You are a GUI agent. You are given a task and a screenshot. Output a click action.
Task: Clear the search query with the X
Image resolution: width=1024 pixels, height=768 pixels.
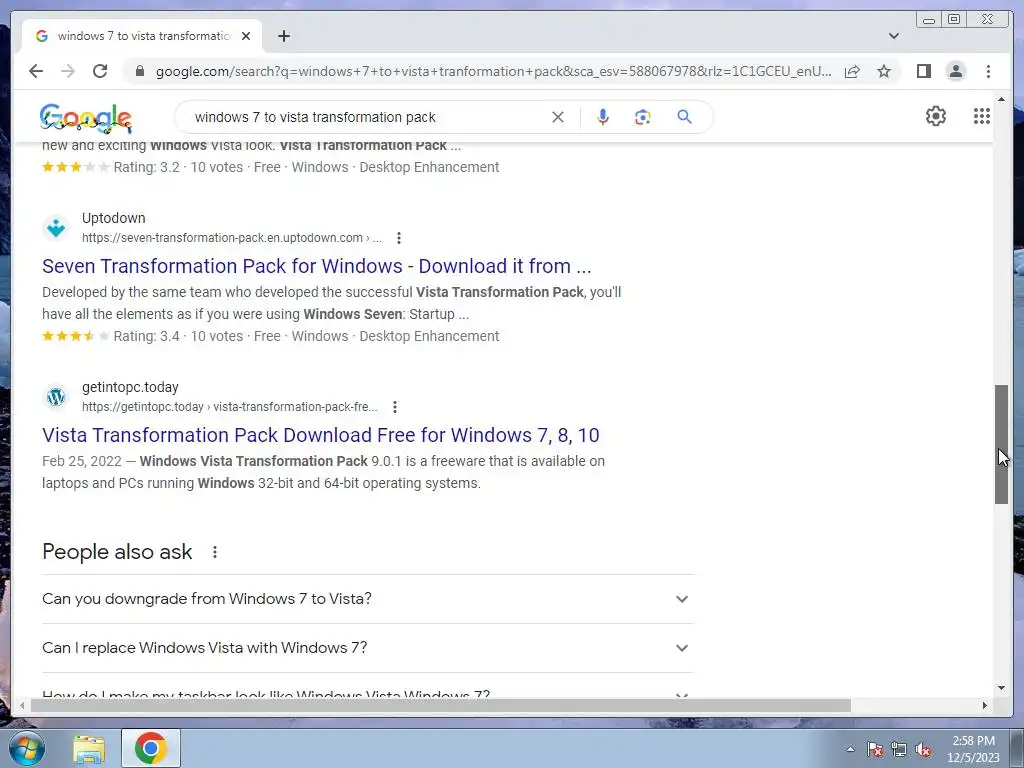558,117
